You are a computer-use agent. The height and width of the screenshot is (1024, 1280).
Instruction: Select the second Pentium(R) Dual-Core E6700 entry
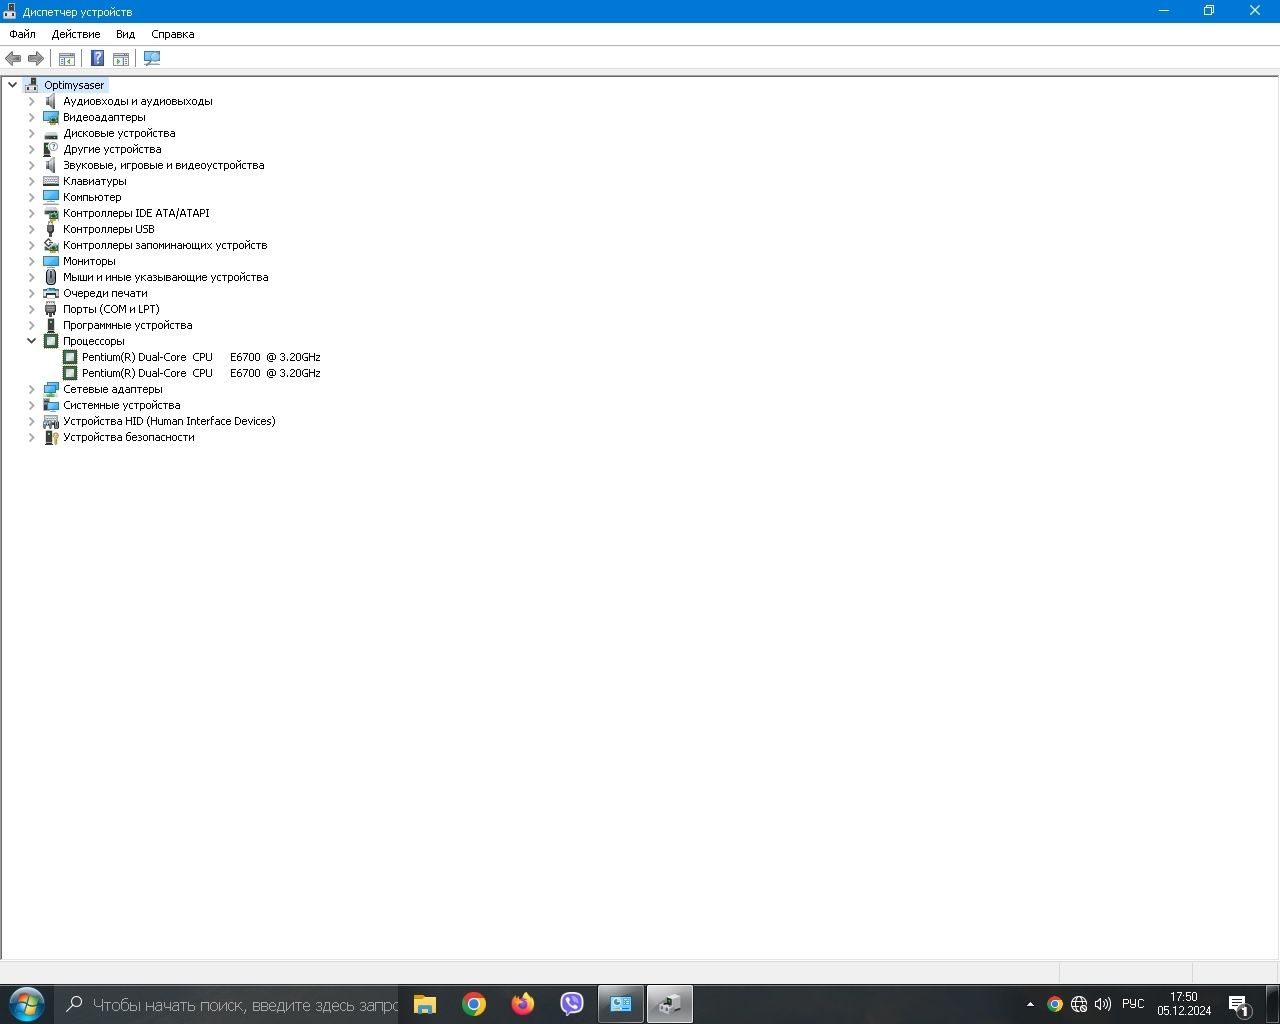pos(201,373)
